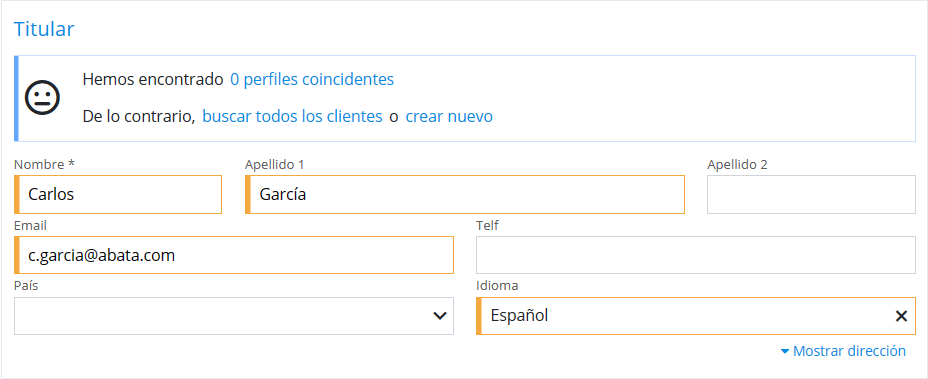This screenshot has height=379, width=928.
Task: Select the 'crear nuevo' link
Action: pos(449,117)
